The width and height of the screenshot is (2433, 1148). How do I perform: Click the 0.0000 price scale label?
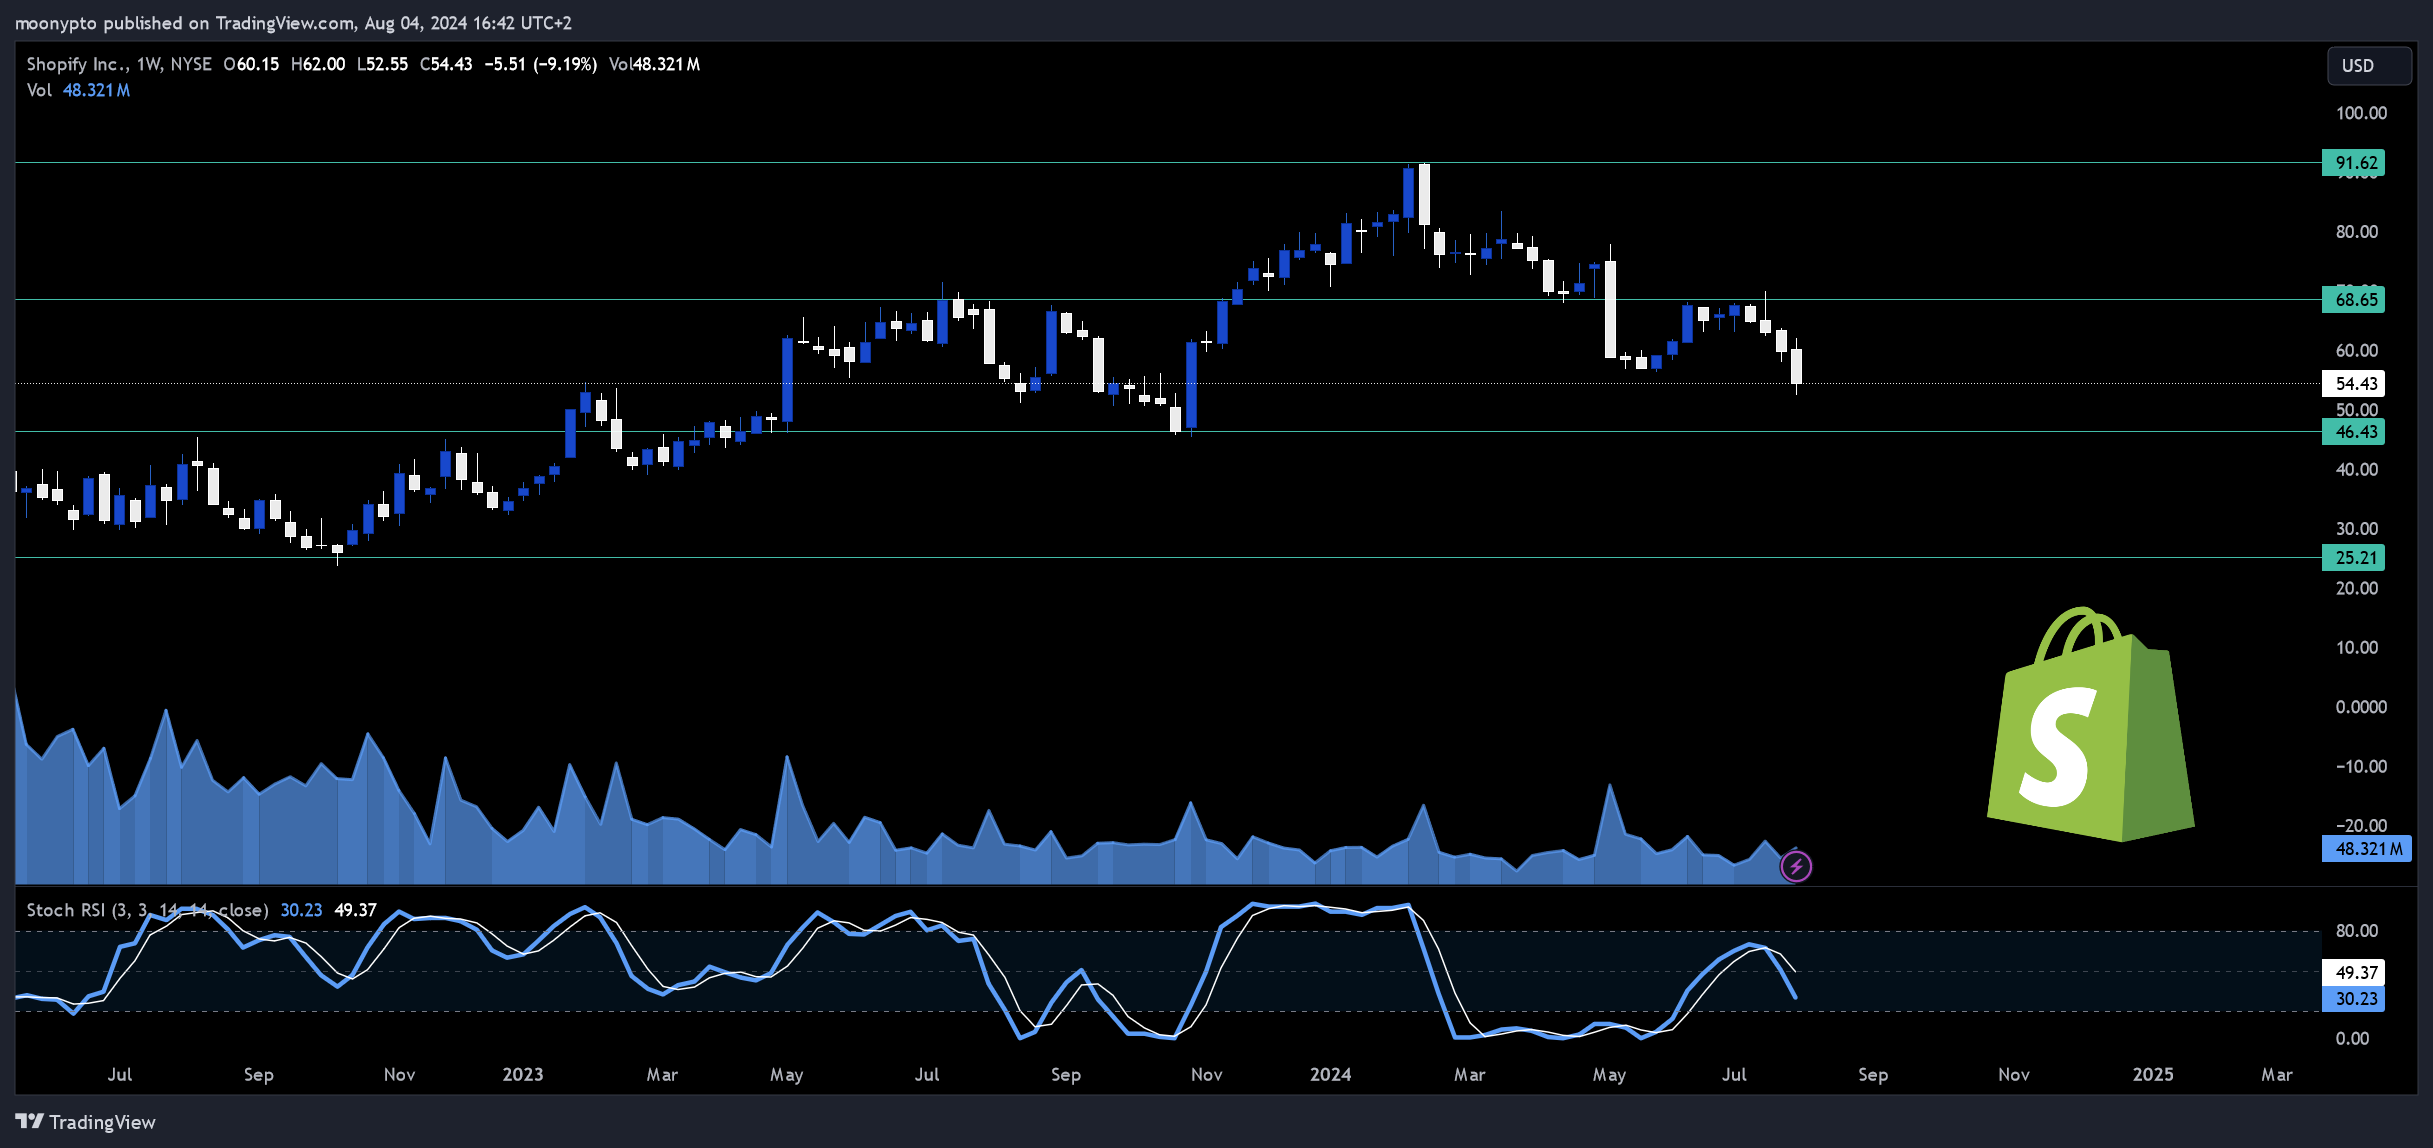[x=2361, y=707]
